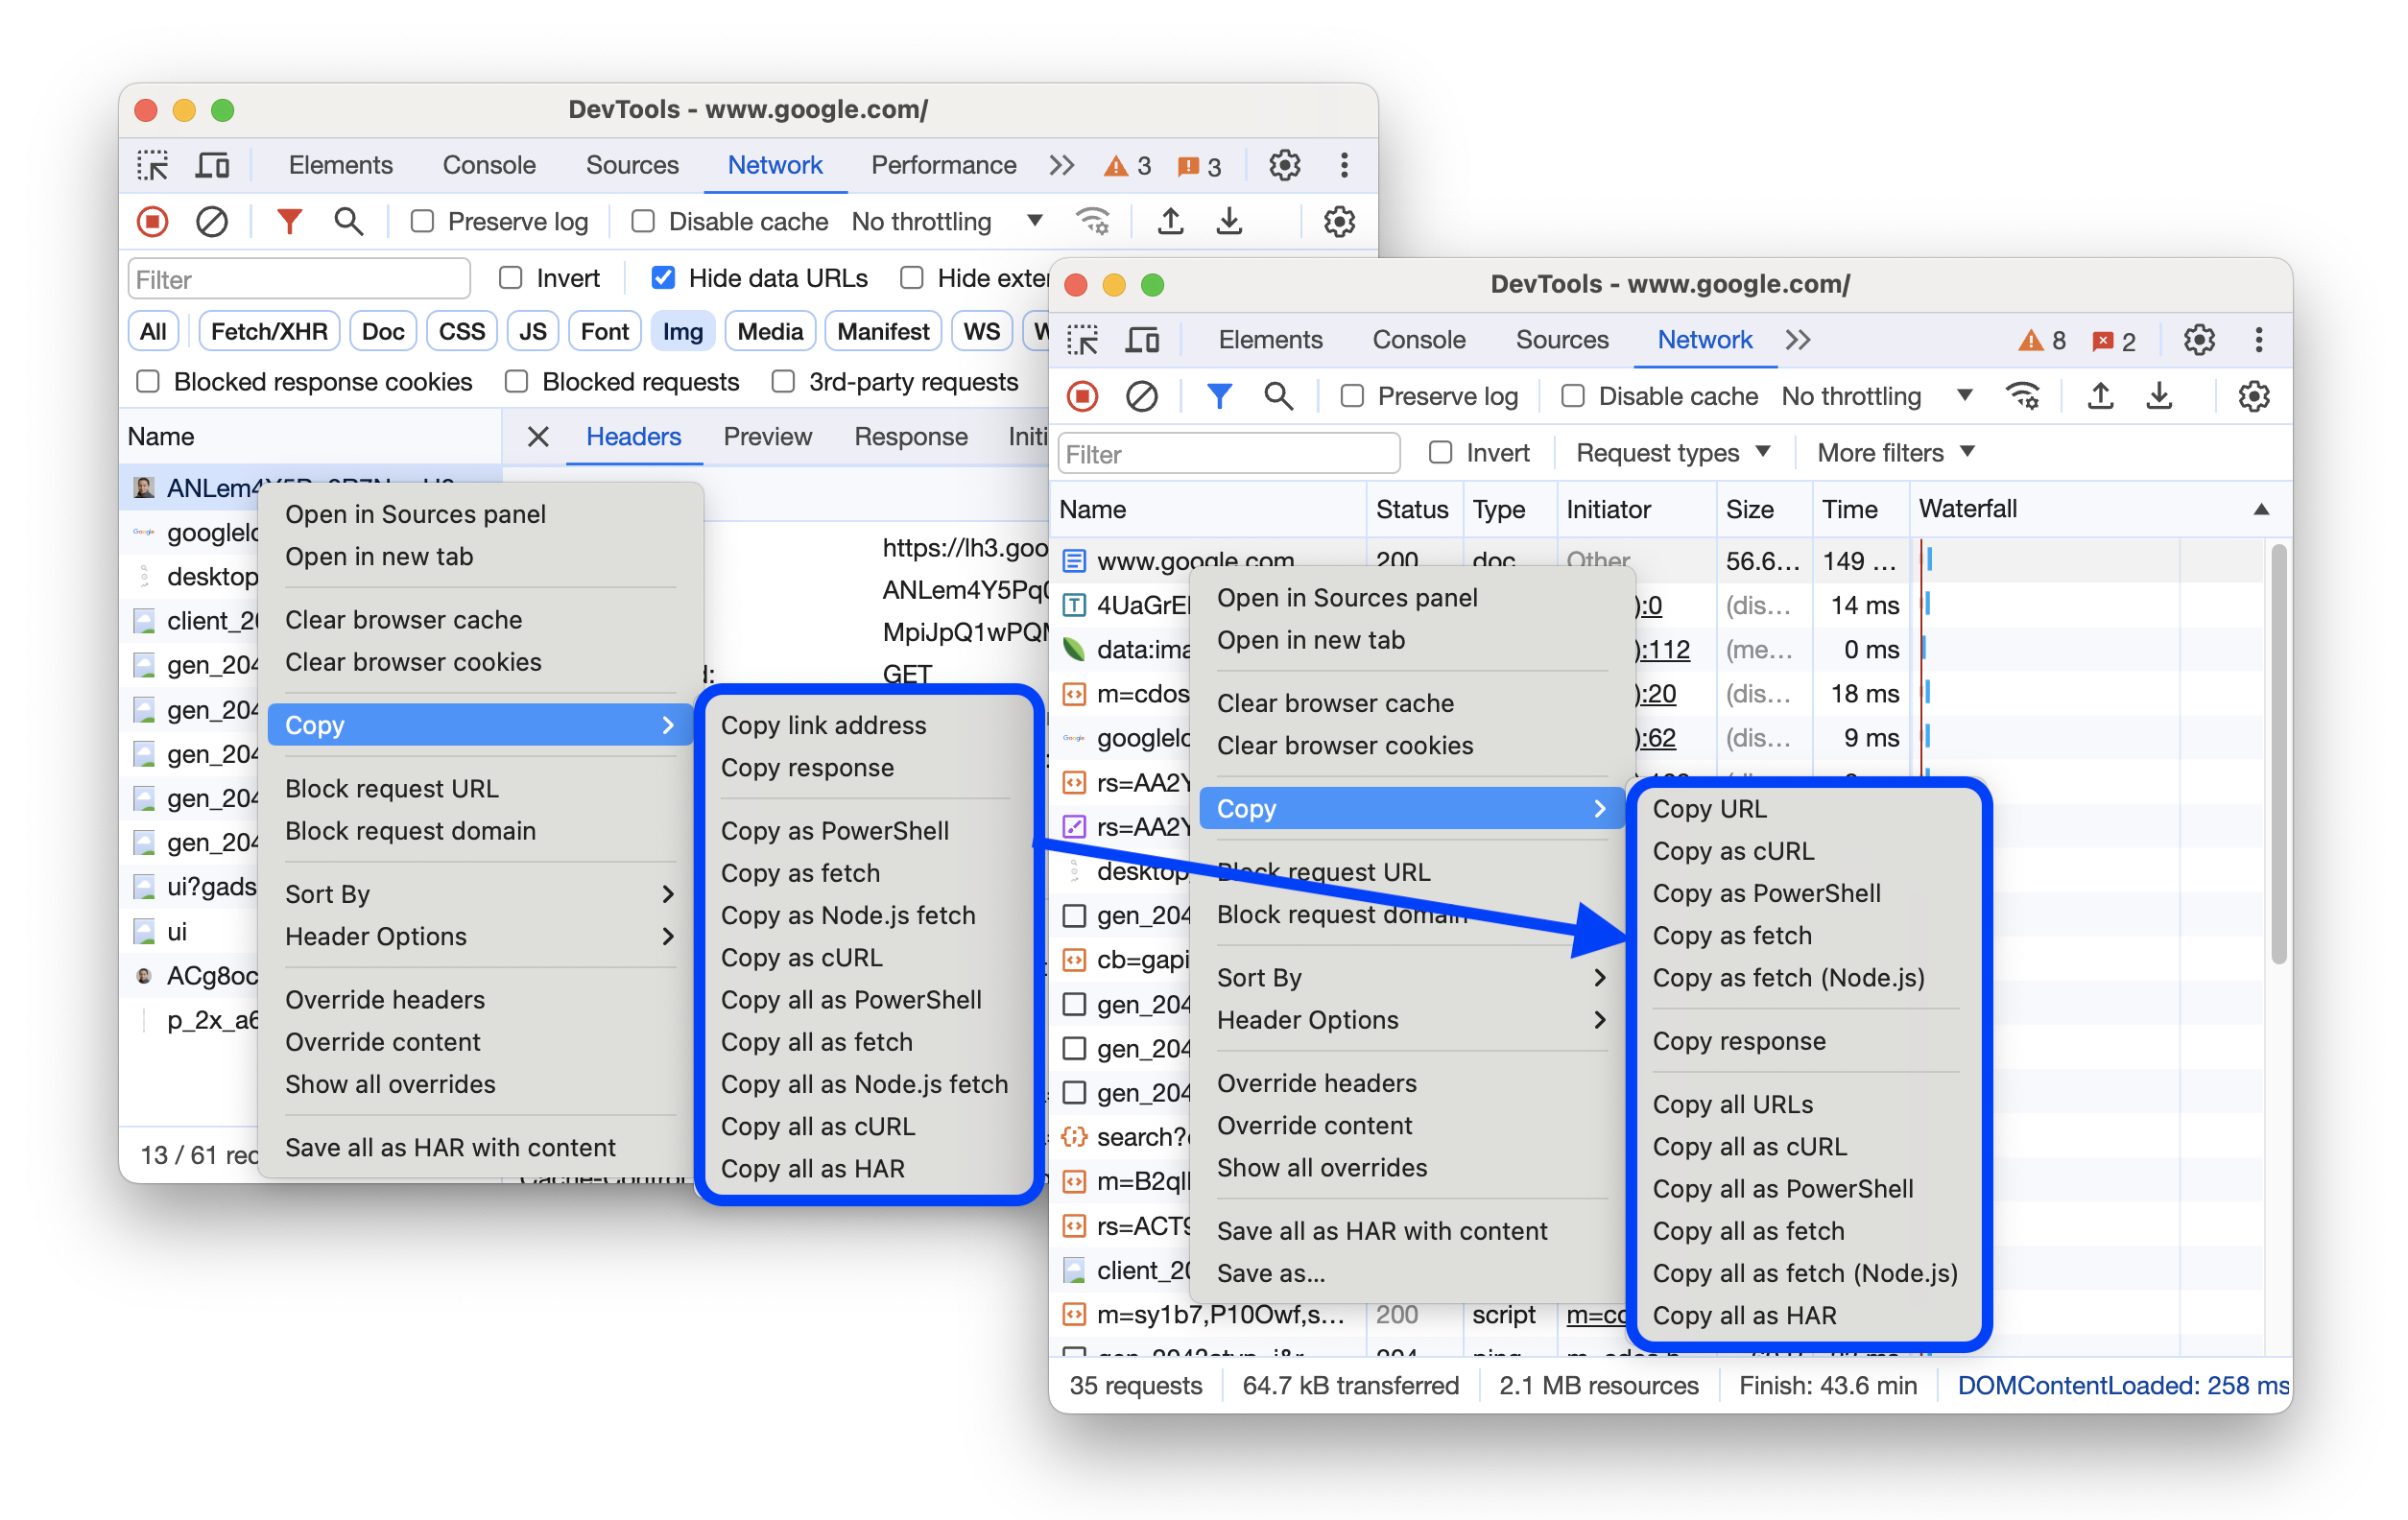Screen dimensions: 2408x1520
Task: Open the Request types dropdown filter
Action: 1671,454
